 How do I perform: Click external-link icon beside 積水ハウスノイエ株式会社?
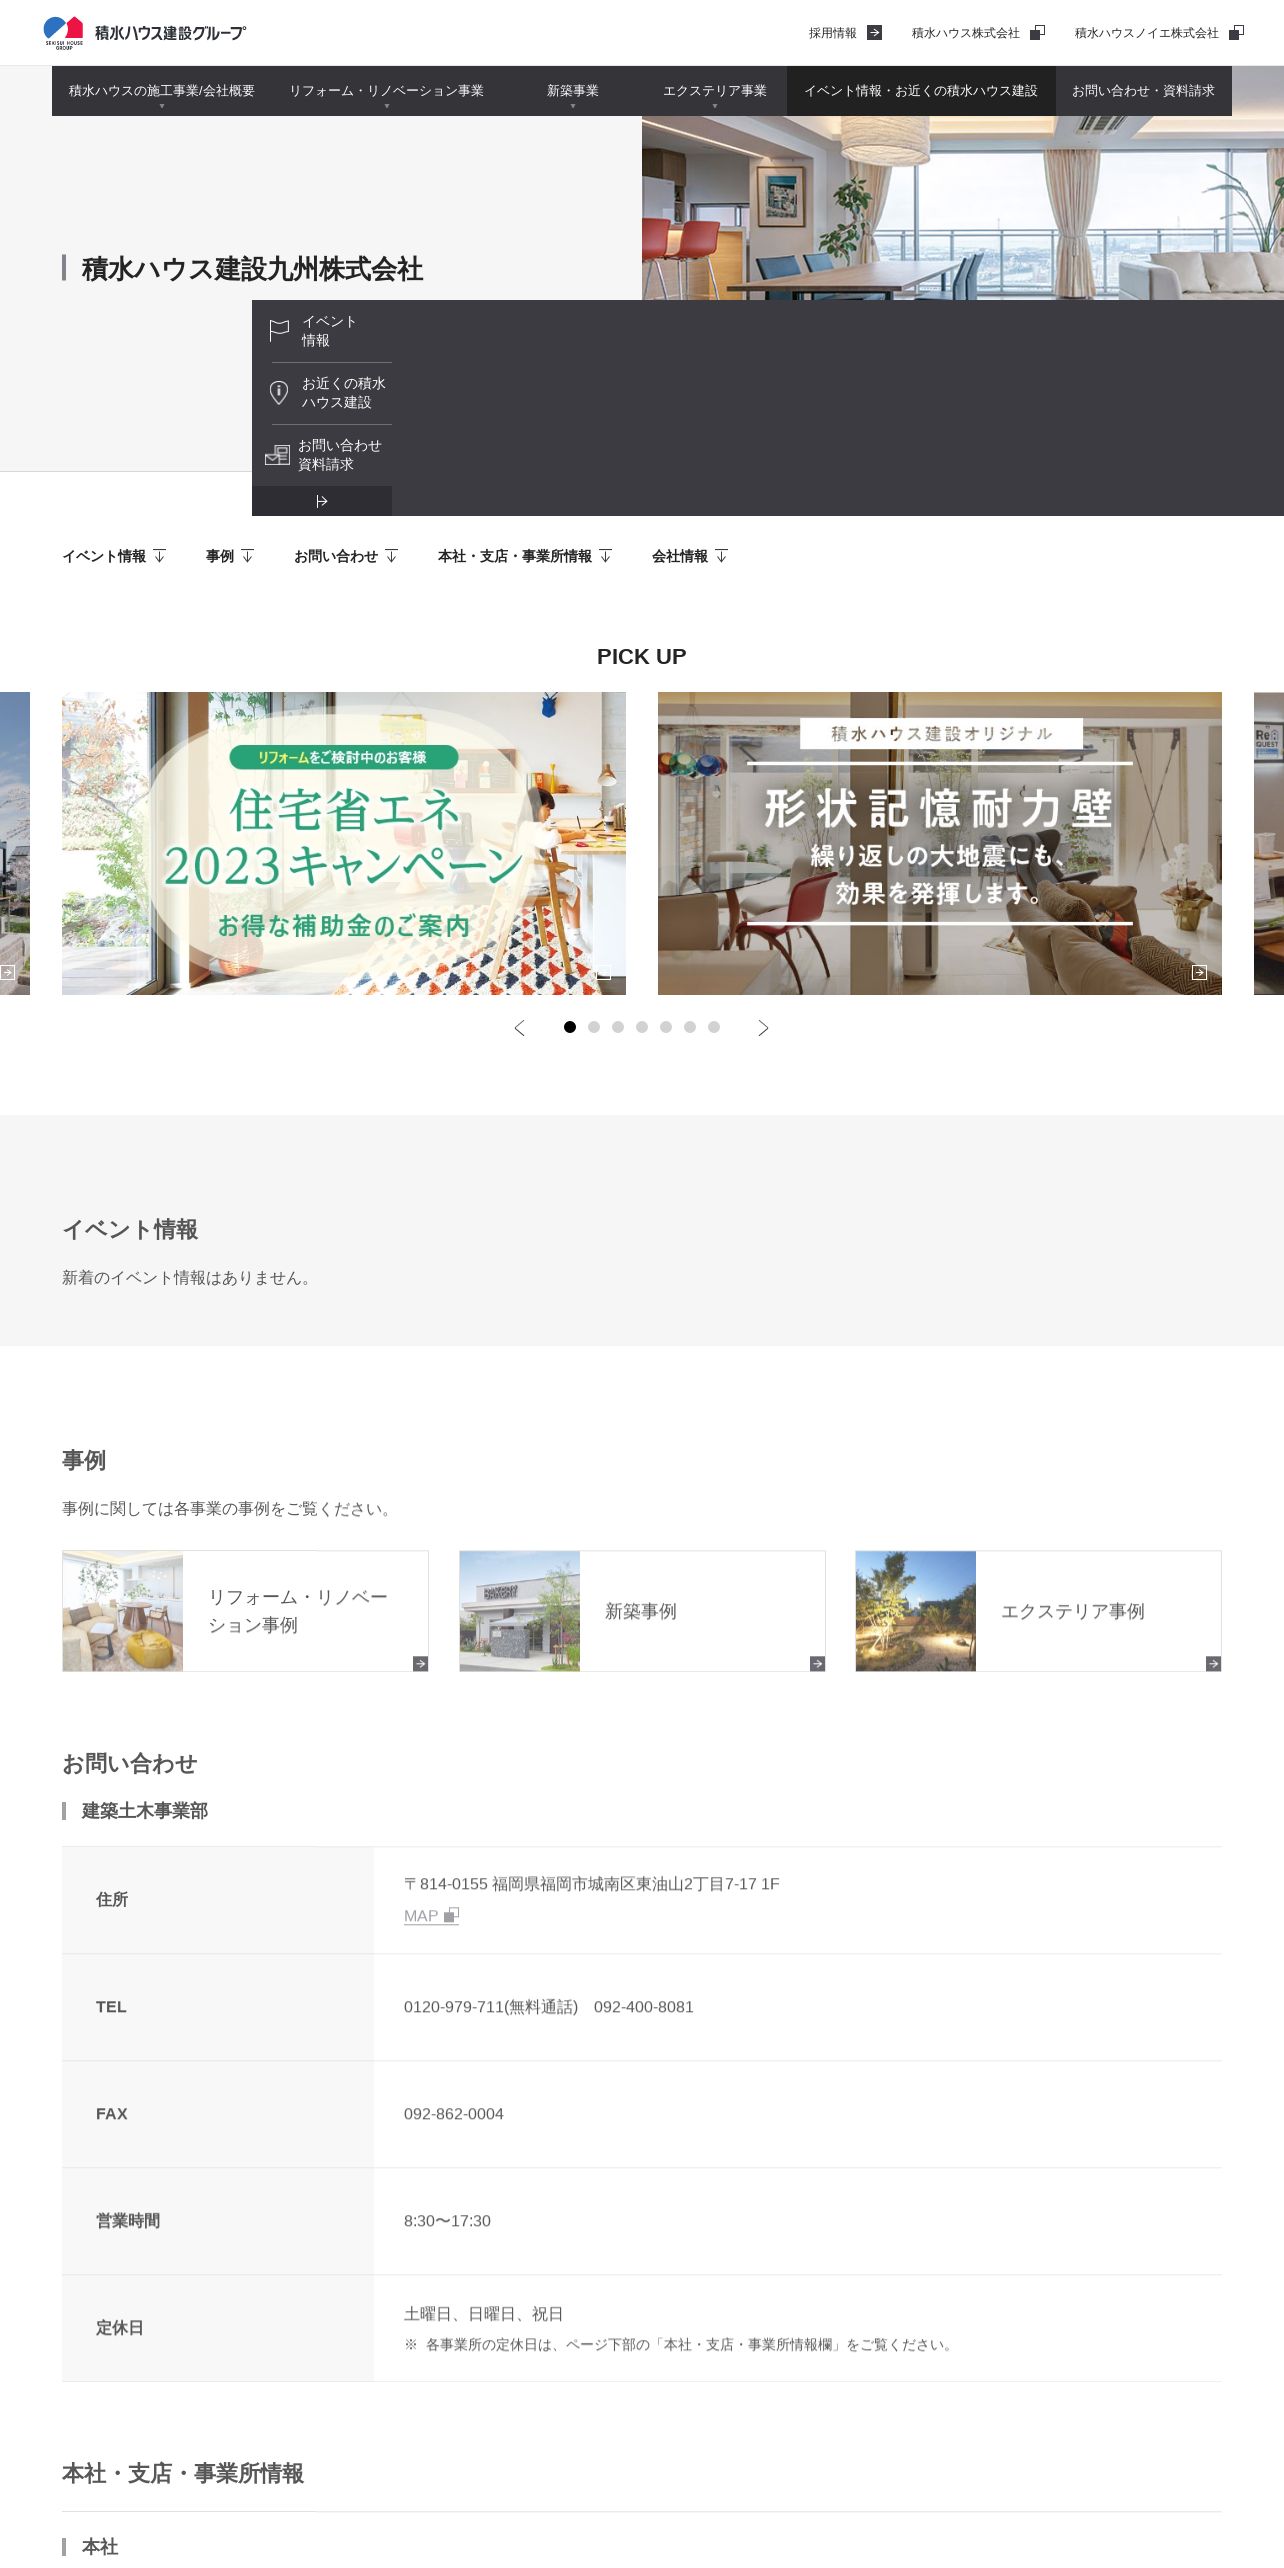(x=1236, y=33)
